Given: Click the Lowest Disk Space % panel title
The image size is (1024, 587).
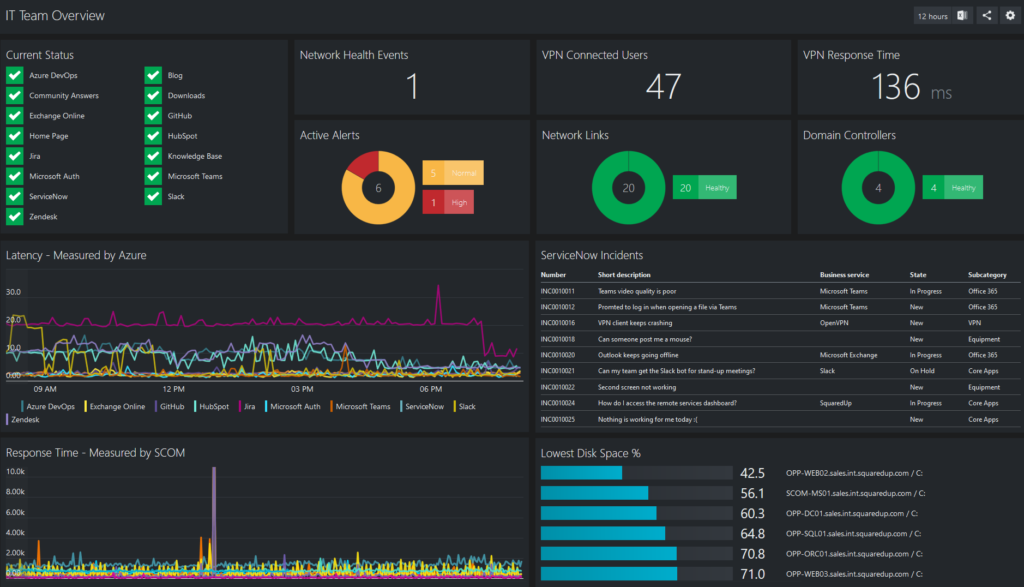Looking at the screenshot, I should [x=590, y=453].
